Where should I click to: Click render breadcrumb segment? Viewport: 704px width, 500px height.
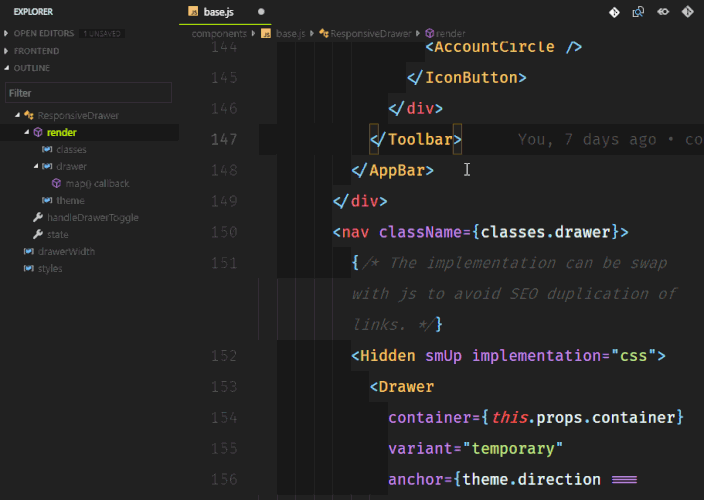tap(450, 34)
